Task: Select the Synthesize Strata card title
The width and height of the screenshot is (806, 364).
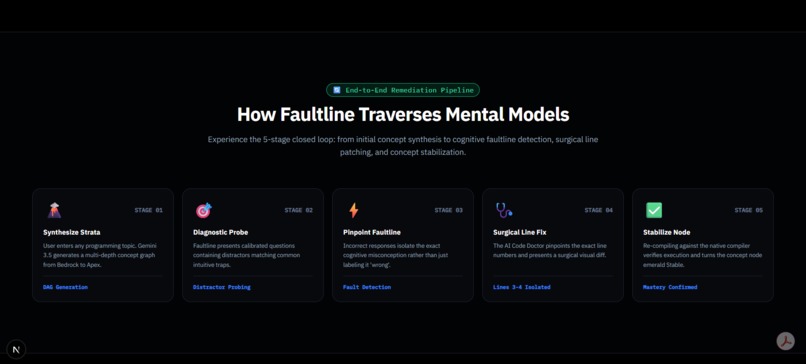Action: click(x=71, y=232)
